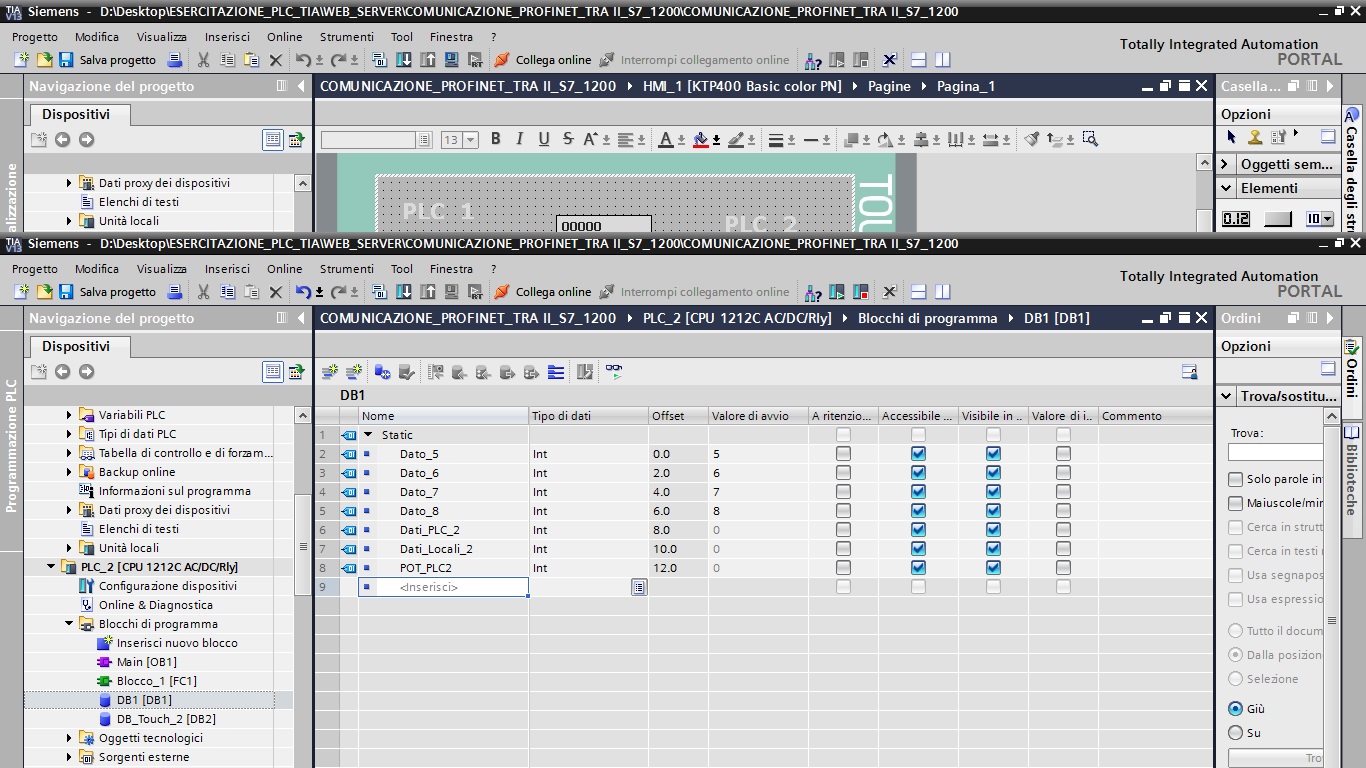Click the forward arrow in lower project navigation
The height and width of the screenshot is (768, 1366).
click(86, 372)
